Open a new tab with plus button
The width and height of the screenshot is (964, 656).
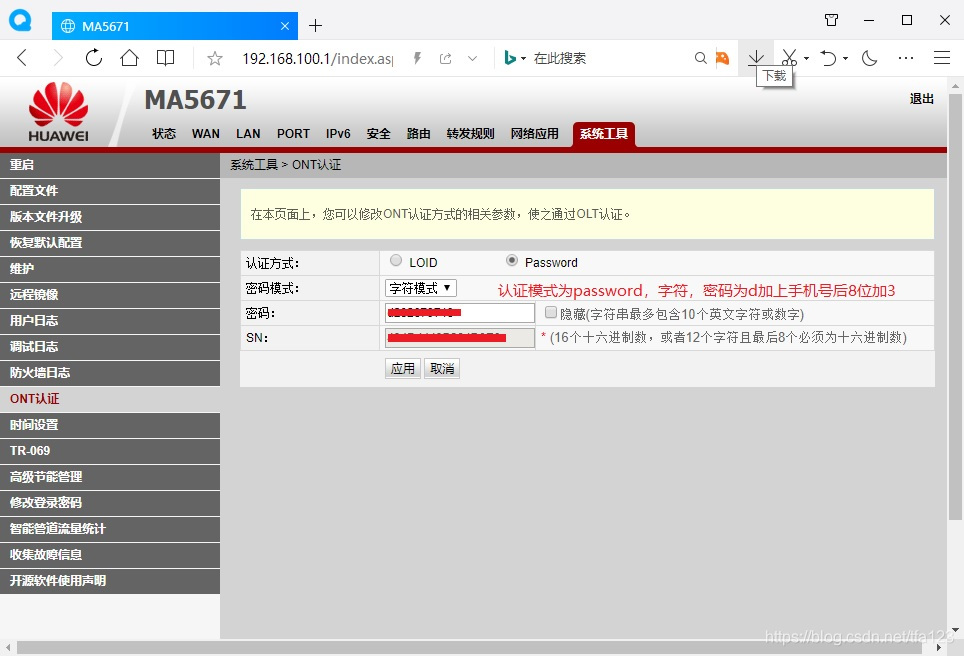pos(315,26)
